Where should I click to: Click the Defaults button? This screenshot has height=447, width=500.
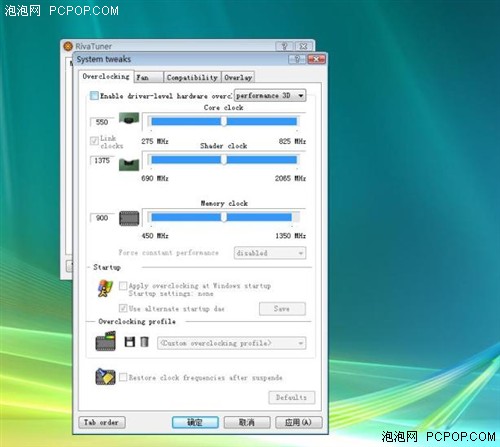click(x=292, y=397)
